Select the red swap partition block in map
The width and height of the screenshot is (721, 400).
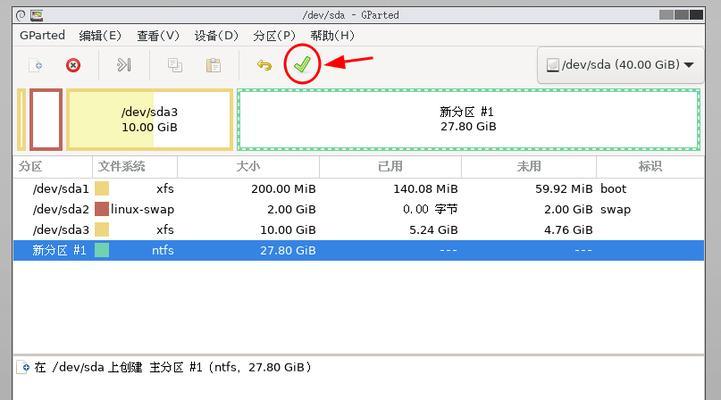click(x=46, y=120)
